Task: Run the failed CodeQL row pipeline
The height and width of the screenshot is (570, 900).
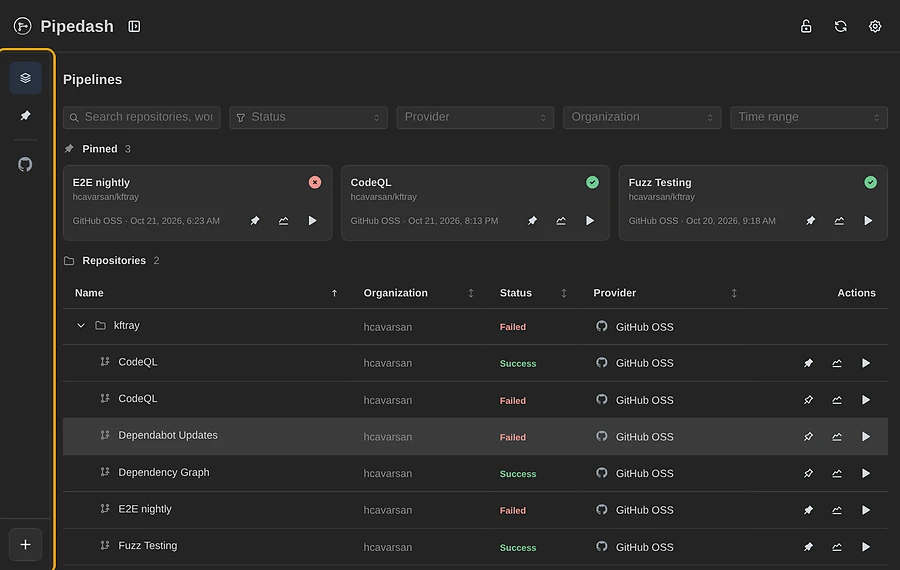Action: (x=866, y=400)
